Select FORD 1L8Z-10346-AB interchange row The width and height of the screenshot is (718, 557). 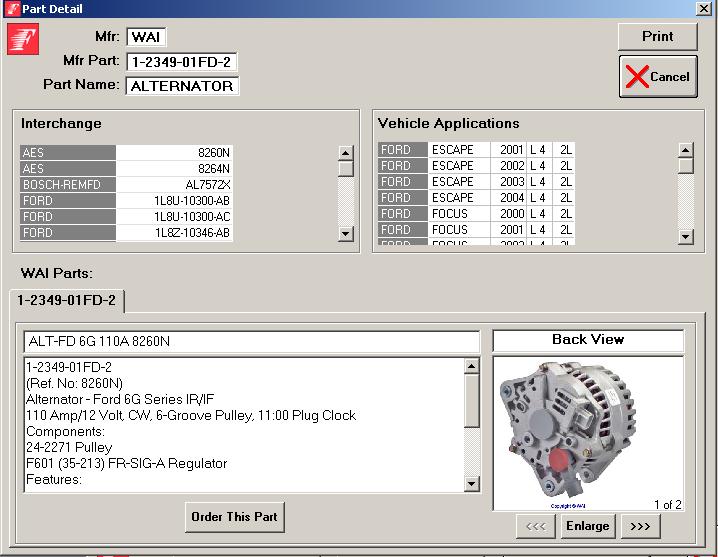click(x=126, y=233)
